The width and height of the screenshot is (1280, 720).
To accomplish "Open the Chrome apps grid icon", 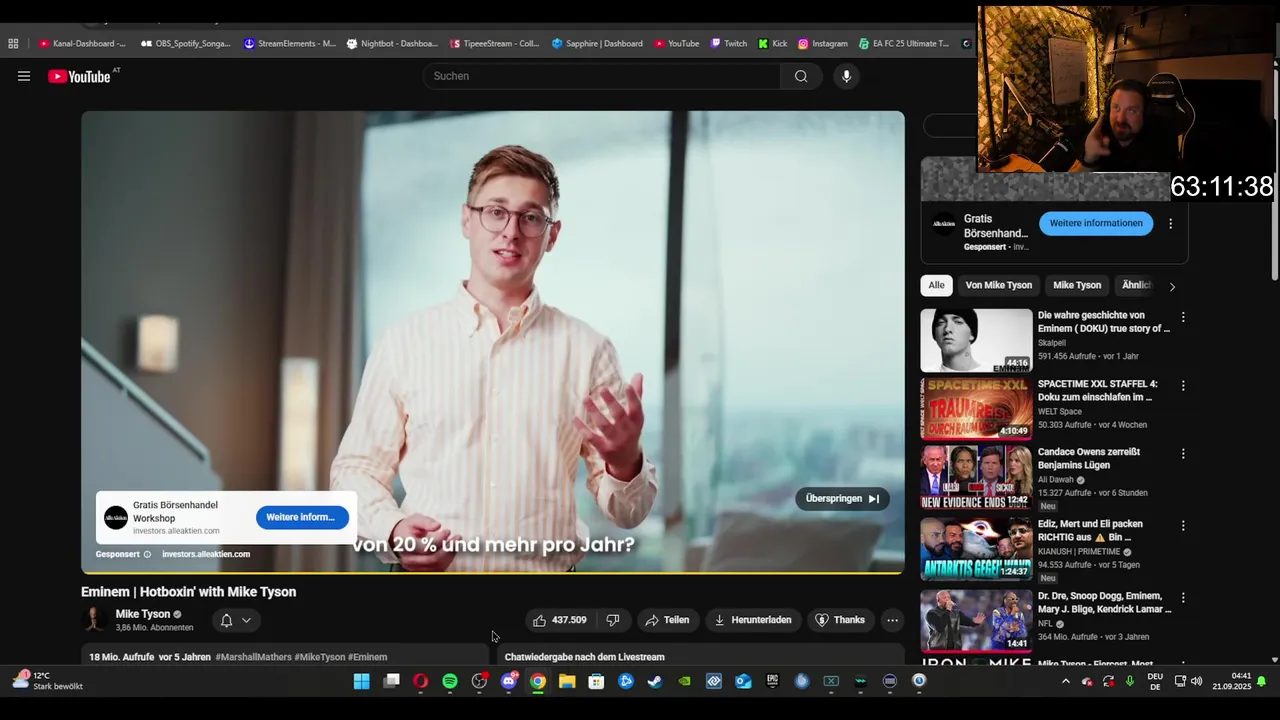I will [13, 44].
